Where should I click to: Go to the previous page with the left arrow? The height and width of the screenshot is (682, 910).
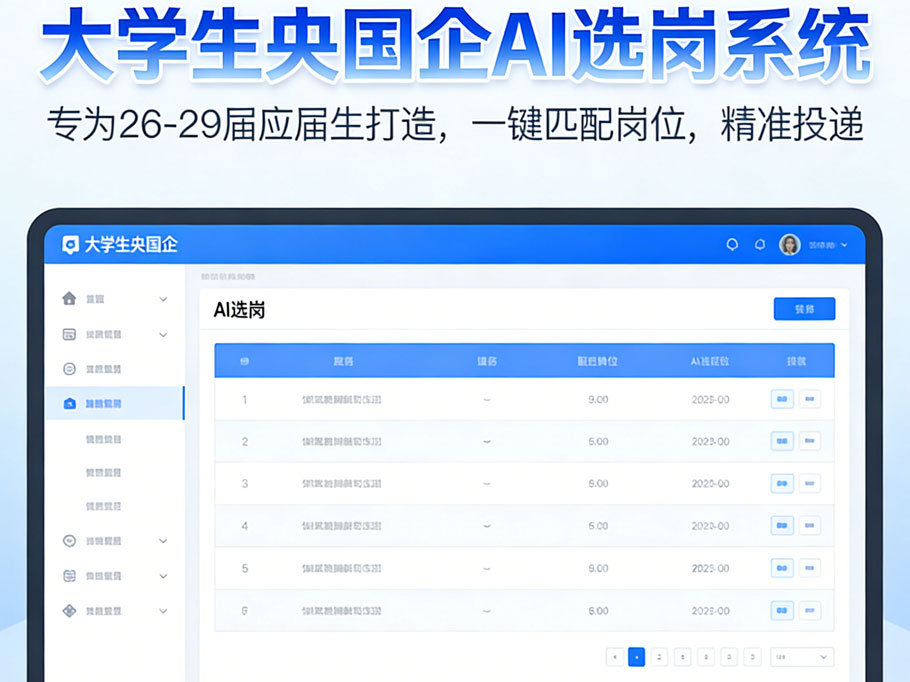point(615,657)
